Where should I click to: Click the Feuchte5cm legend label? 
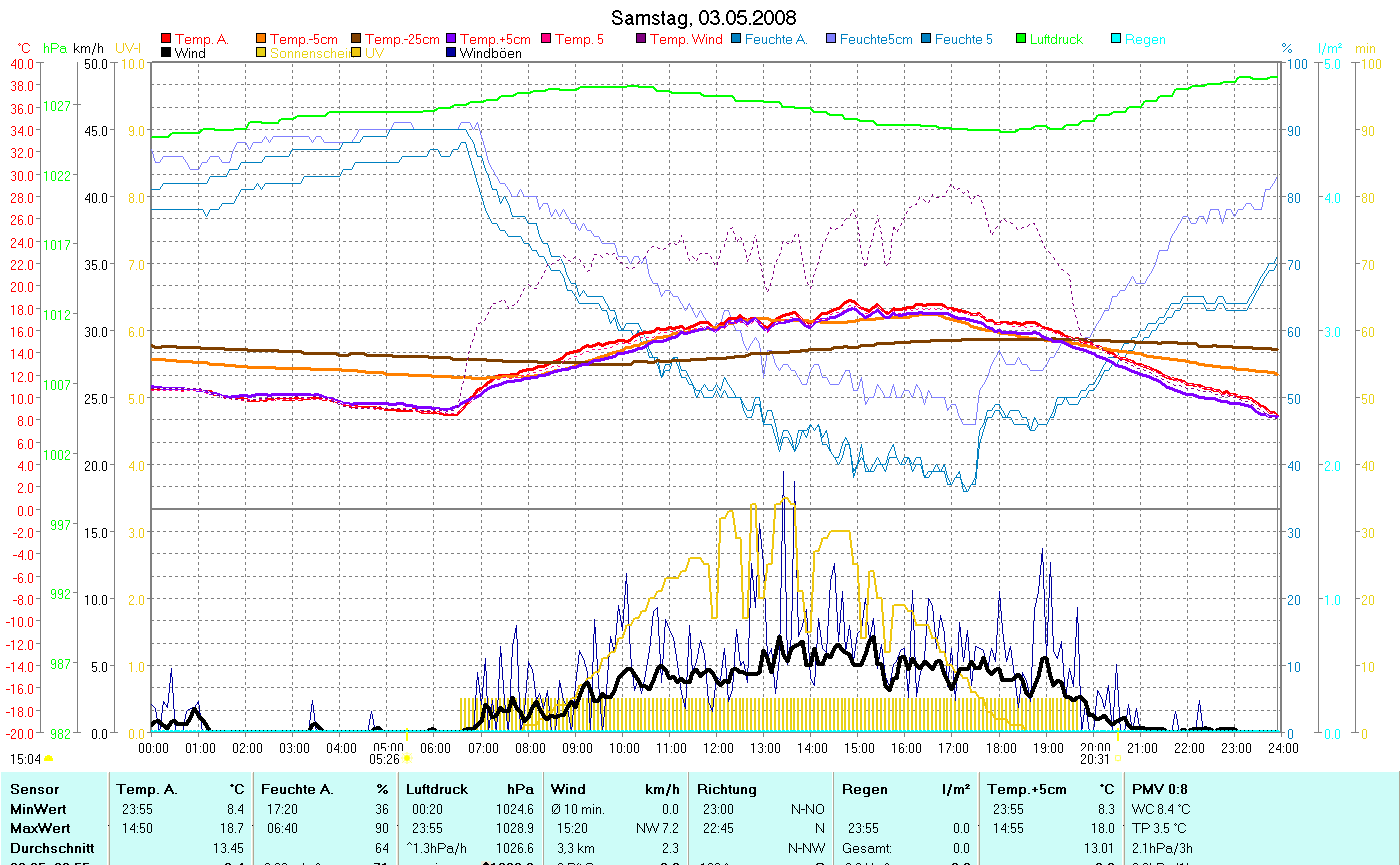click(x=876, y=40)
